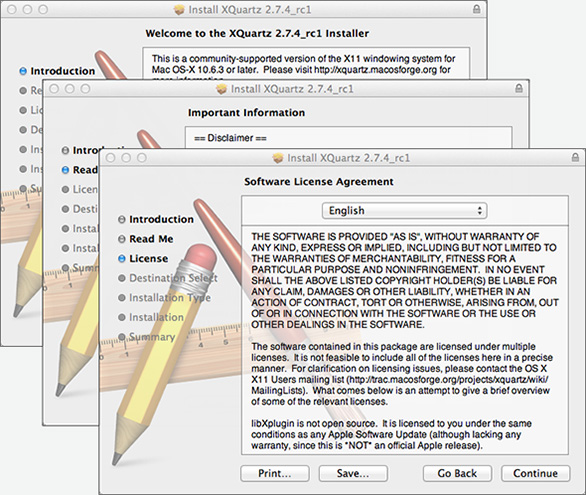Click the package icon in Important Information window title
The height and width of the screenshot is (495, 586).
point(221,89)
